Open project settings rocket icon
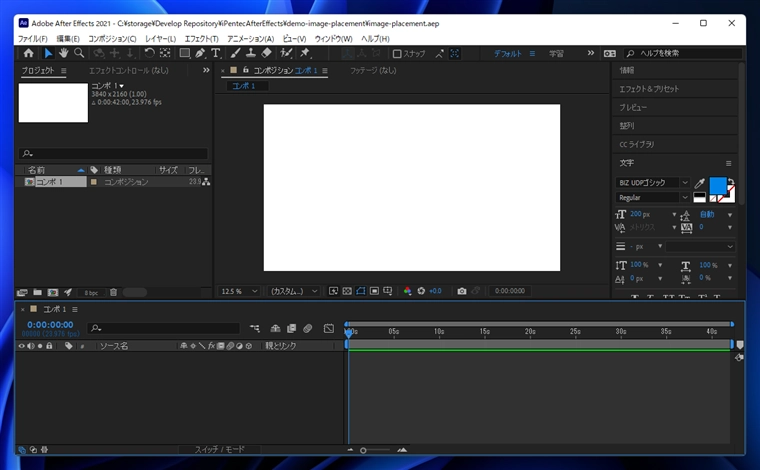760x470 pixels. 68,292
